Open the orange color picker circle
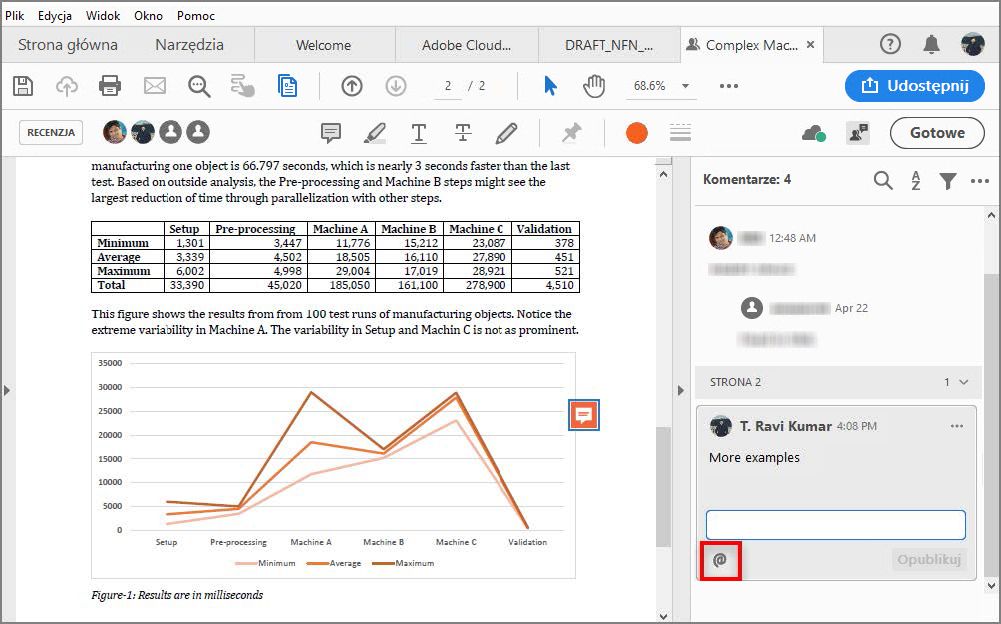 coord(636,133)
